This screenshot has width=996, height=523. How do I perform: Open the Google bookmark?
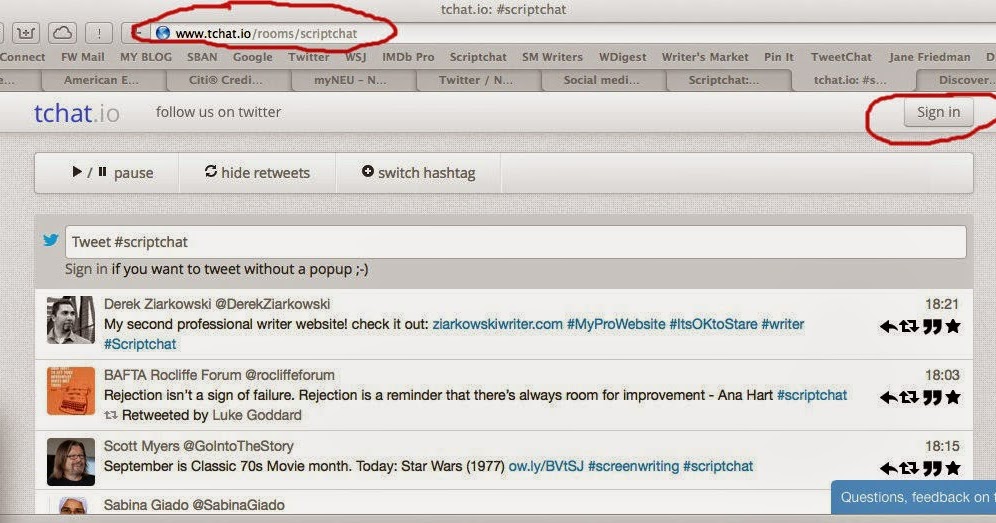tap(253, 57)
